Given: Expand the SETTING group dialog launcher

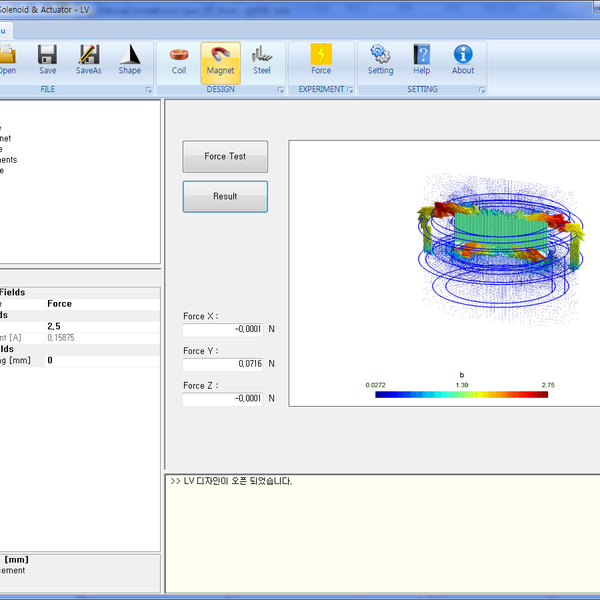Looking at the screenshot, I should pos(481,90).
